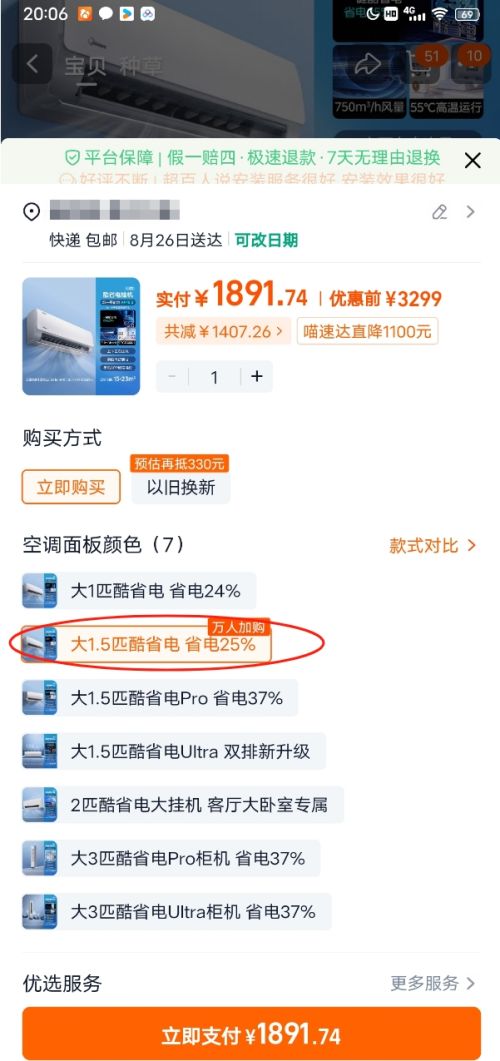Tap the back arrow icon

32,64
